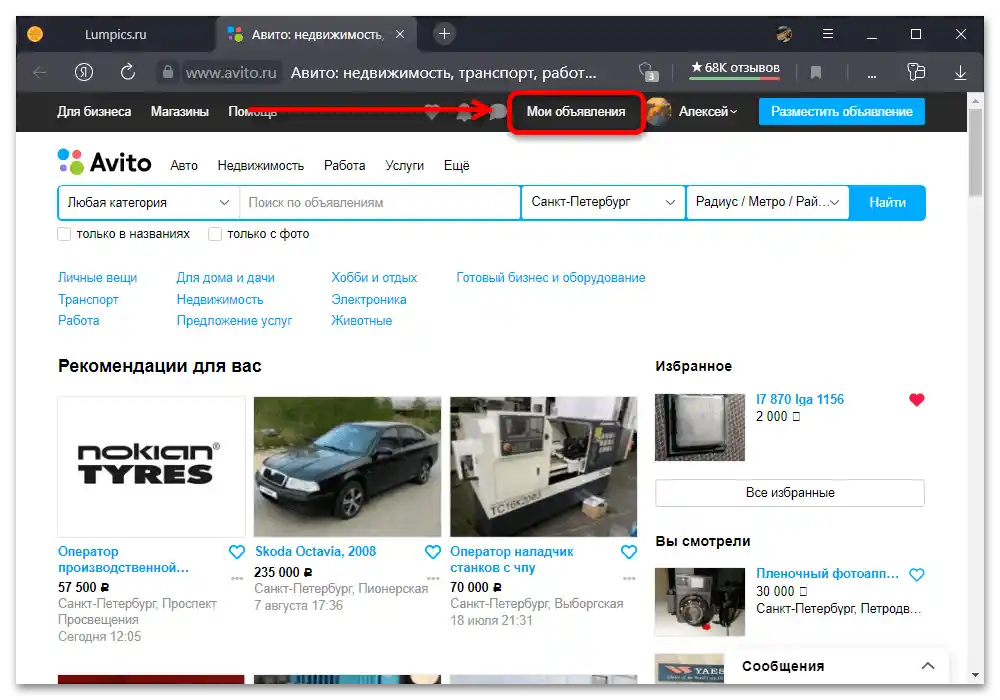Expand the Сообщения panel with its chevron

(928, 666)
